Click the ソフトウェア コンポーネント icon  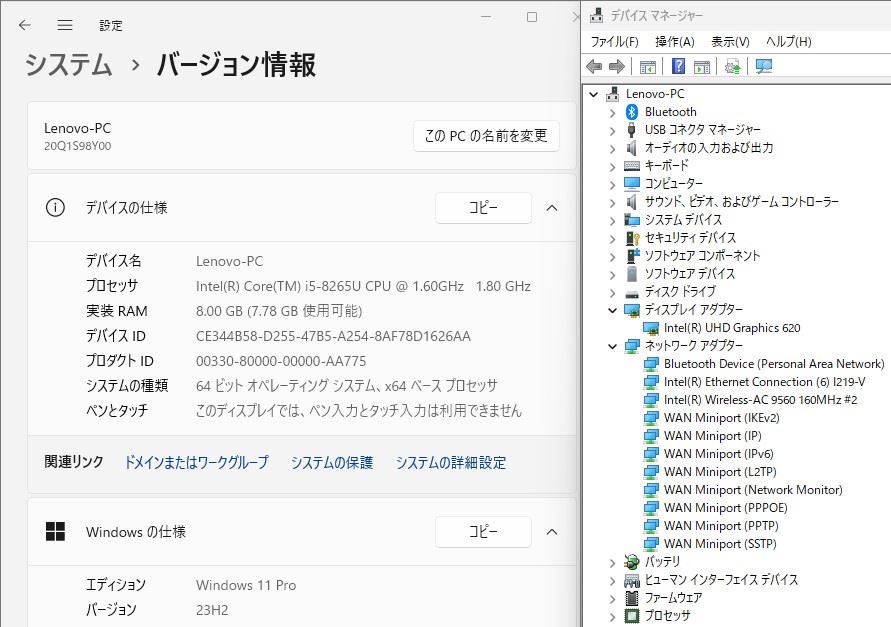632,256
